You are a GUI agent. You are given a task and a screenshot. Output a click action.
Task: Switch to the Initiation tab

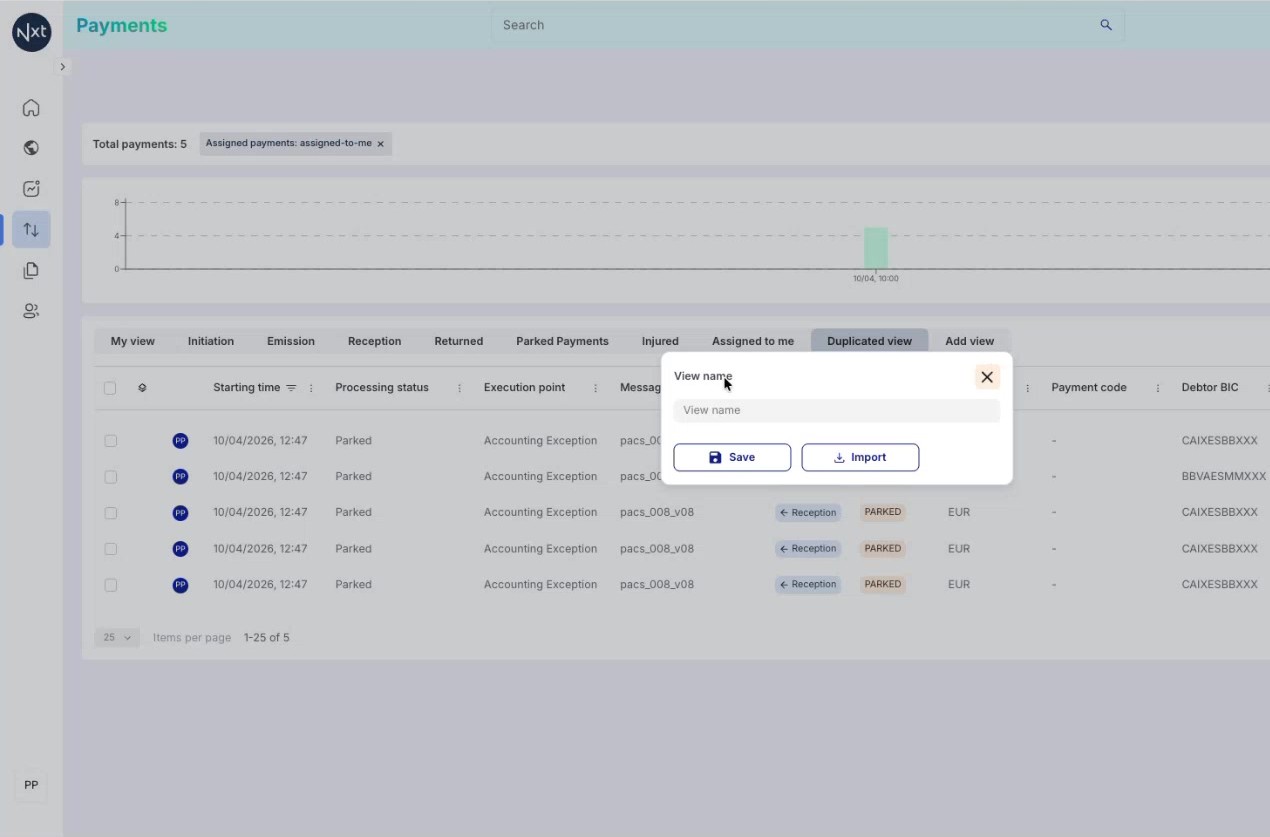211,341
